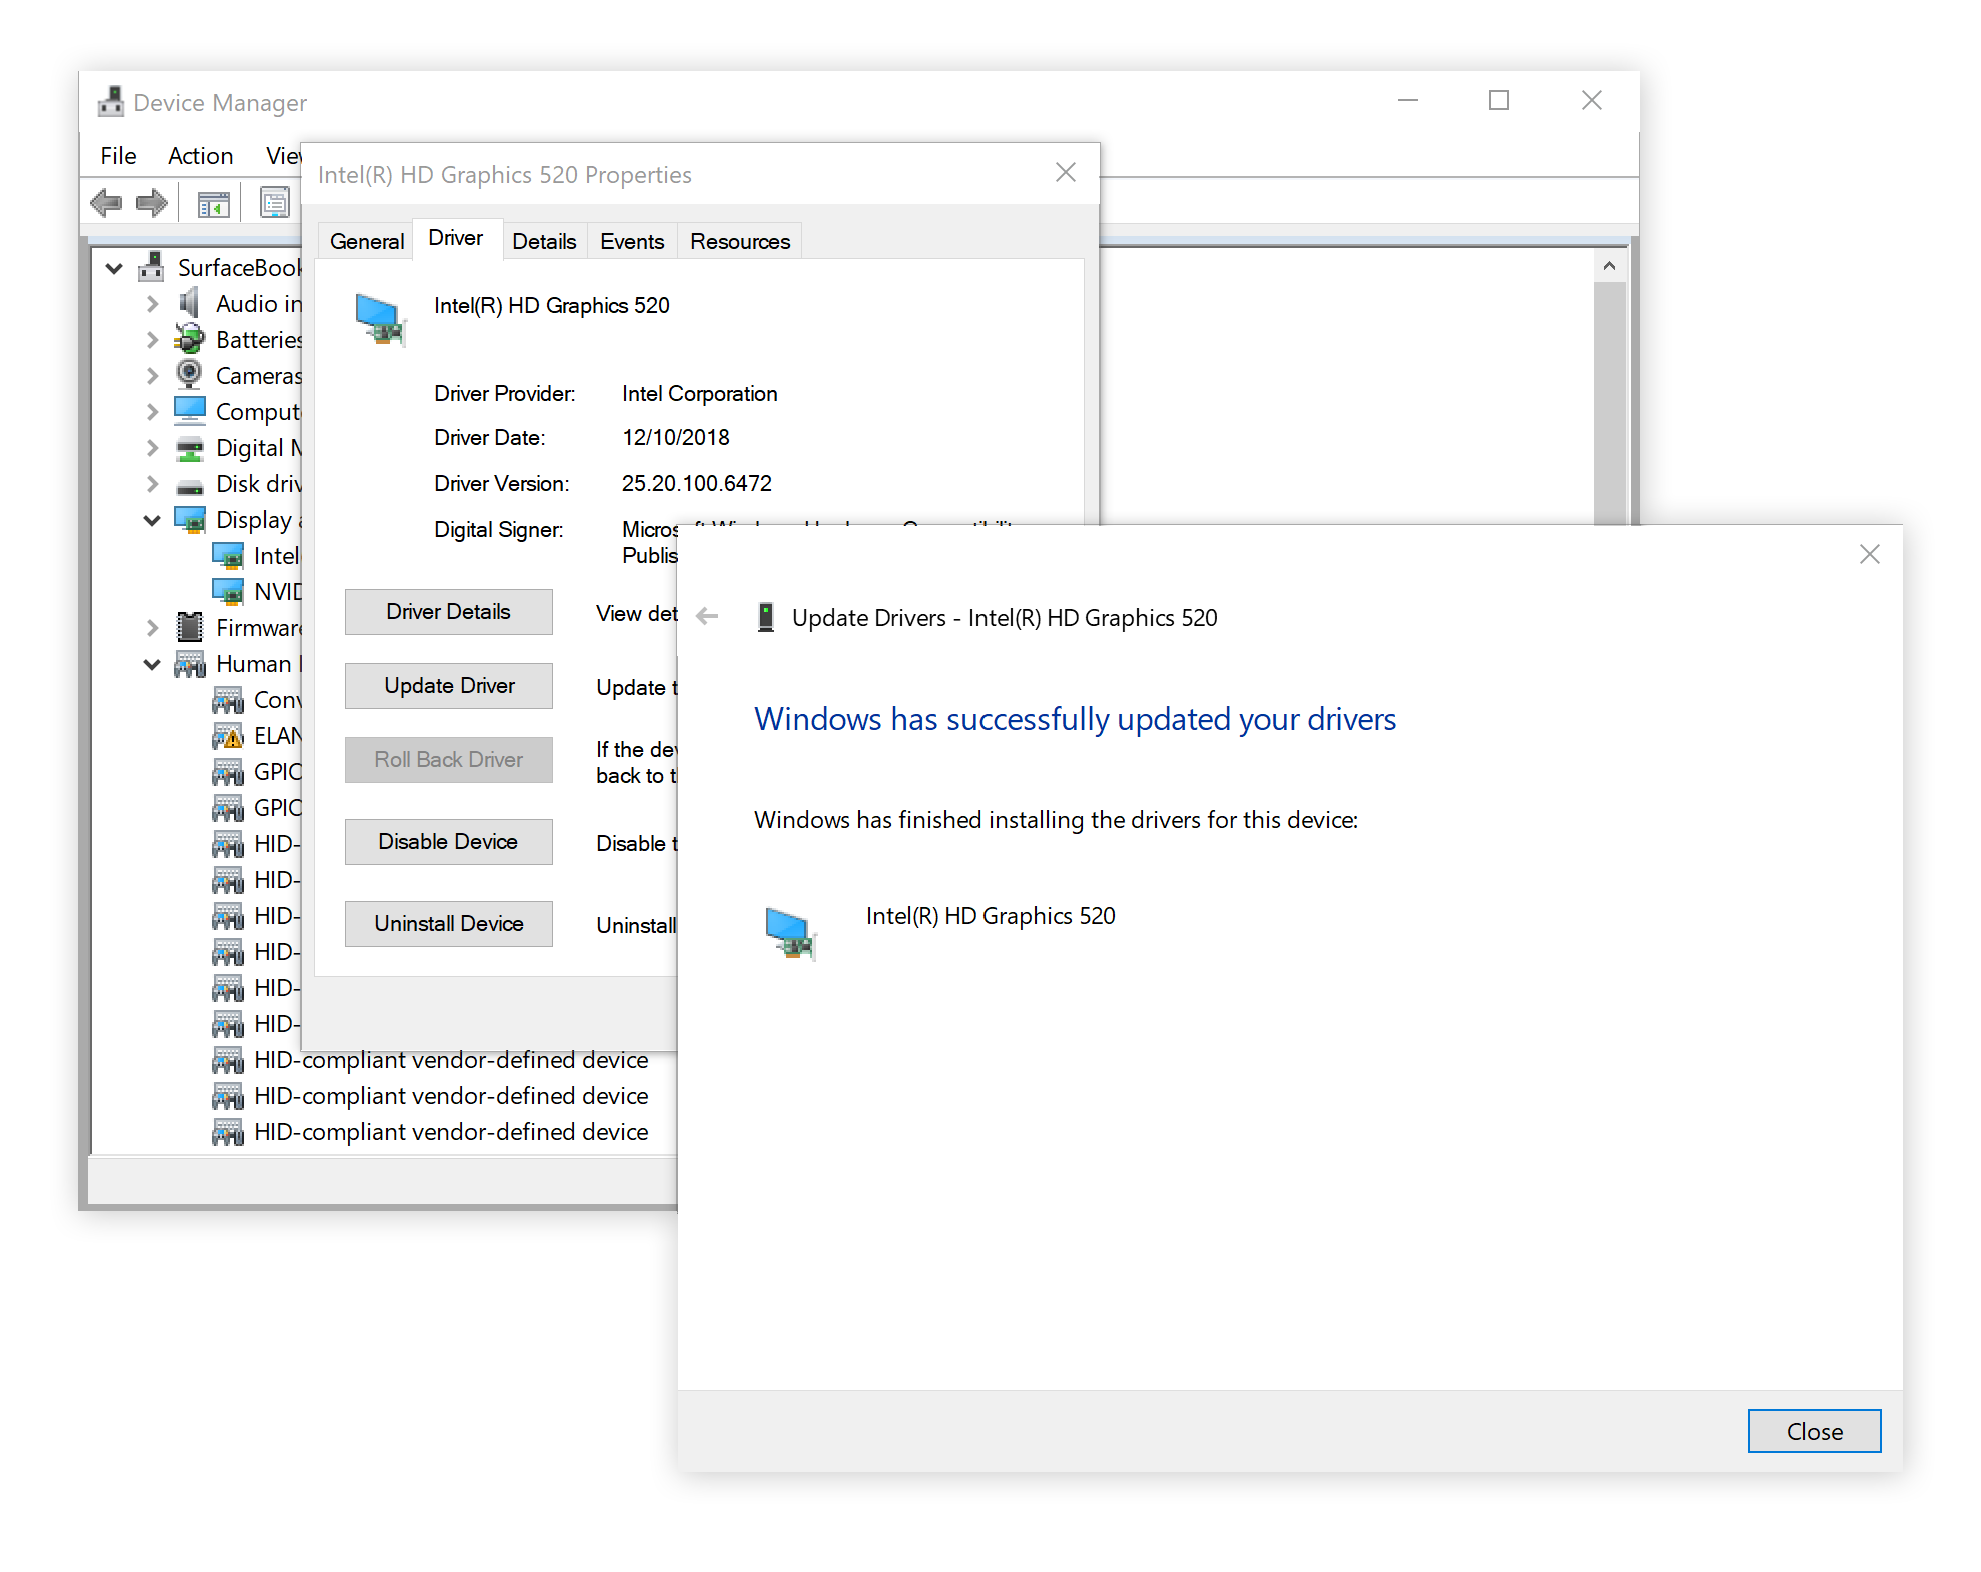Viewport: 1981px width, 1572px height.
Task: Click the Uninstall Device button
Action: [448, 923]
